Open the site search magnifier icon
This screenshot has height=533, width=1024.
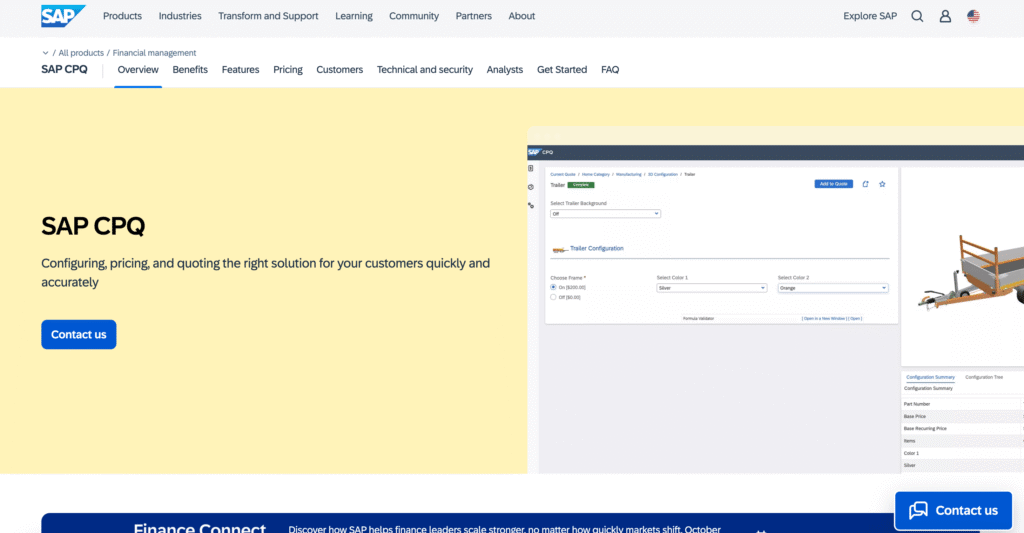pyautogui.click(x=917, y=16)
